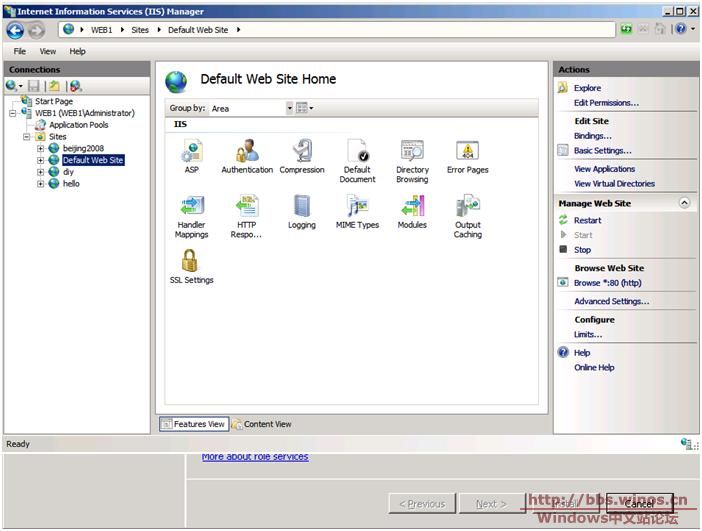Select Start Page in Connections tree
Viewport: 702px width, 531px height.
pyautogui.click(x=54, y=102)
